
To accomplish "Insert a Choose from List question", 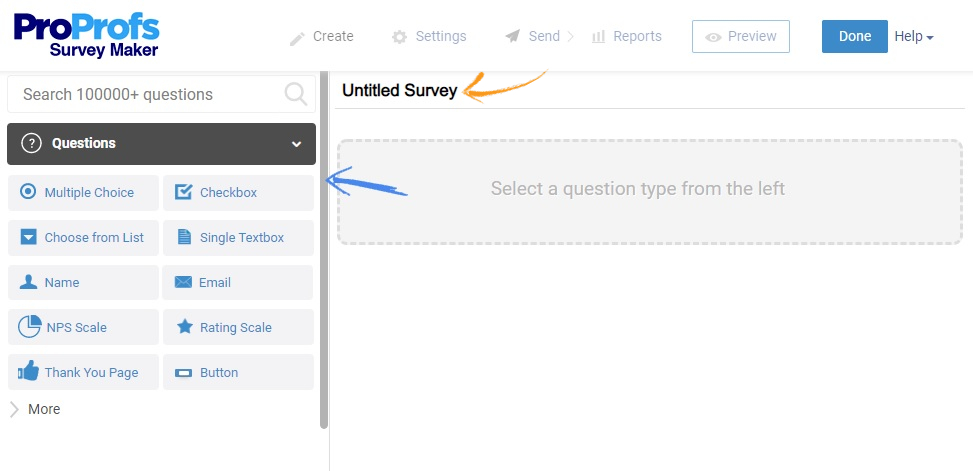I will (x=83, y=238).
